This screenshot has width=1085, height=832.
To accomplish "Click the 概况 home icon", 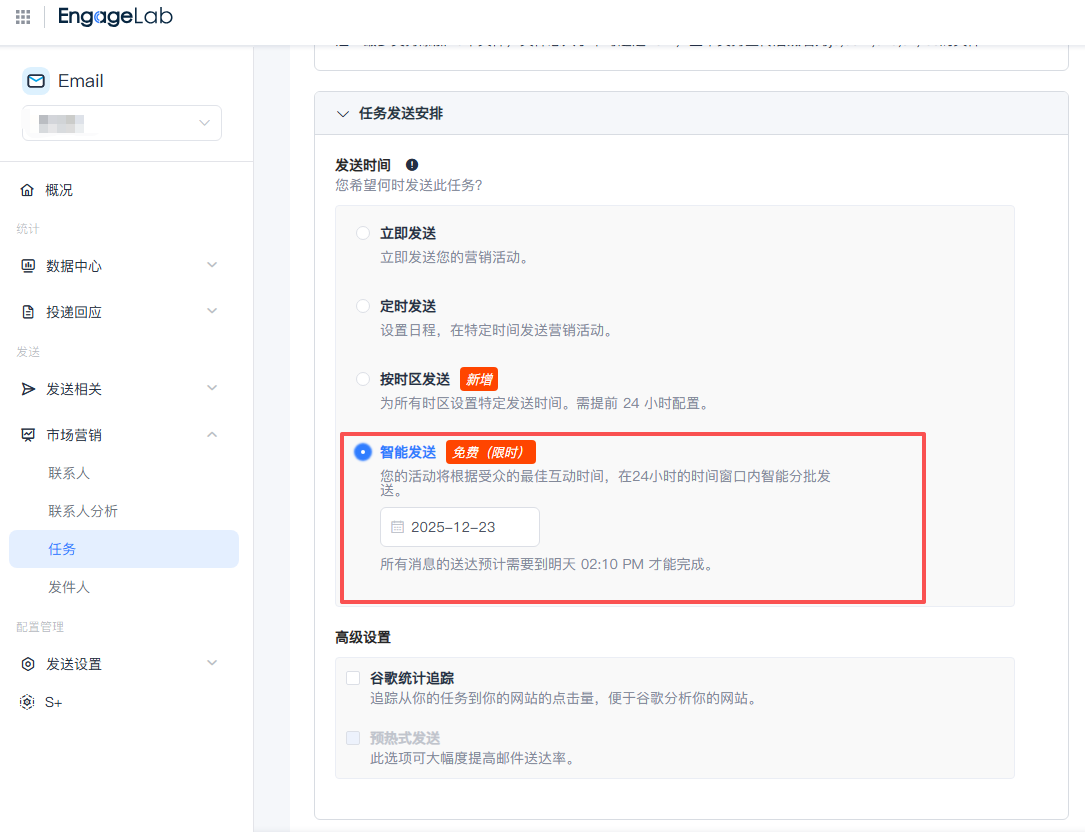I will [27, 190].
